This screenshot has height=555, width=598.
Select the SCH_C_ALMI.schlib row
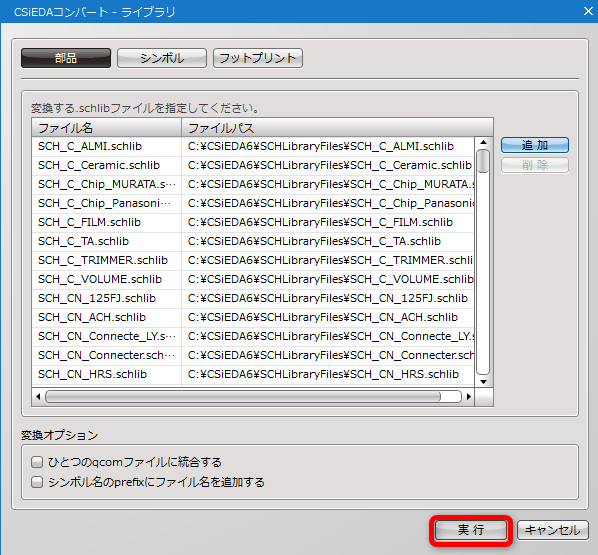[253, 146]
